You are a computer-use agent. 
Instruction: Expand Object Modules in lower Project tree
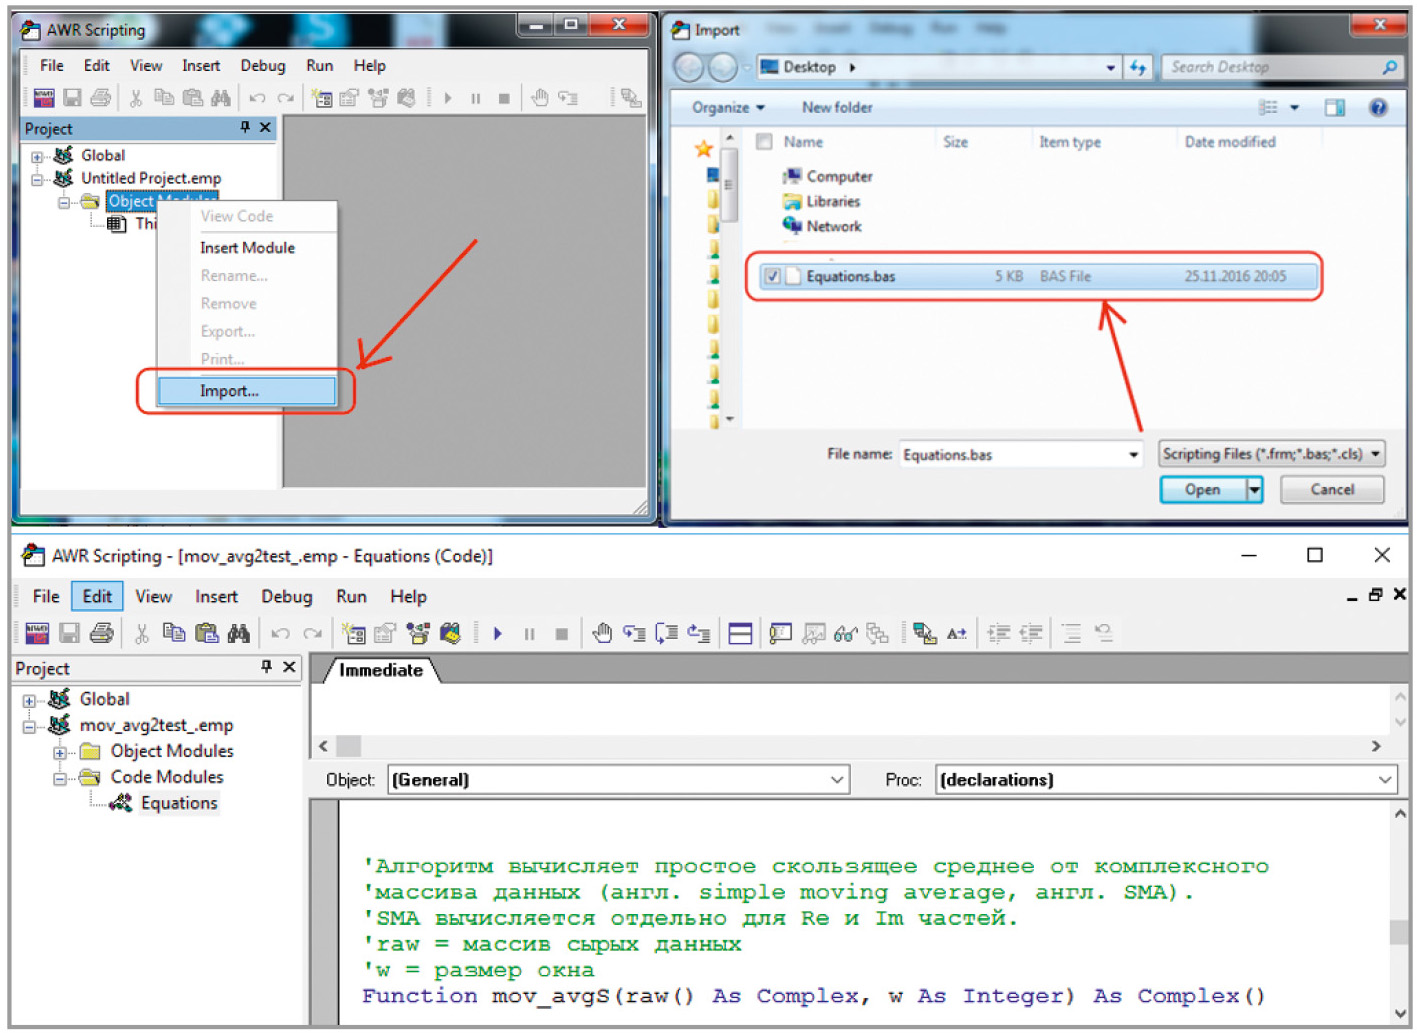(x=60, y=752)
